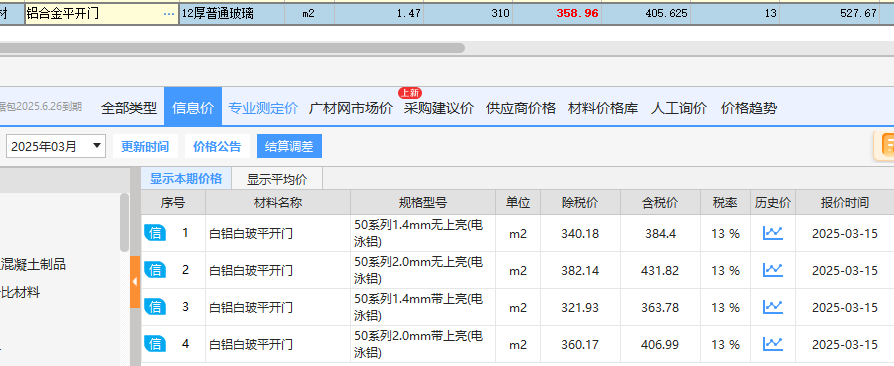Click the 报价时间 column header
The height and width of the screenshot is (366, 894).
coord(844,202)
